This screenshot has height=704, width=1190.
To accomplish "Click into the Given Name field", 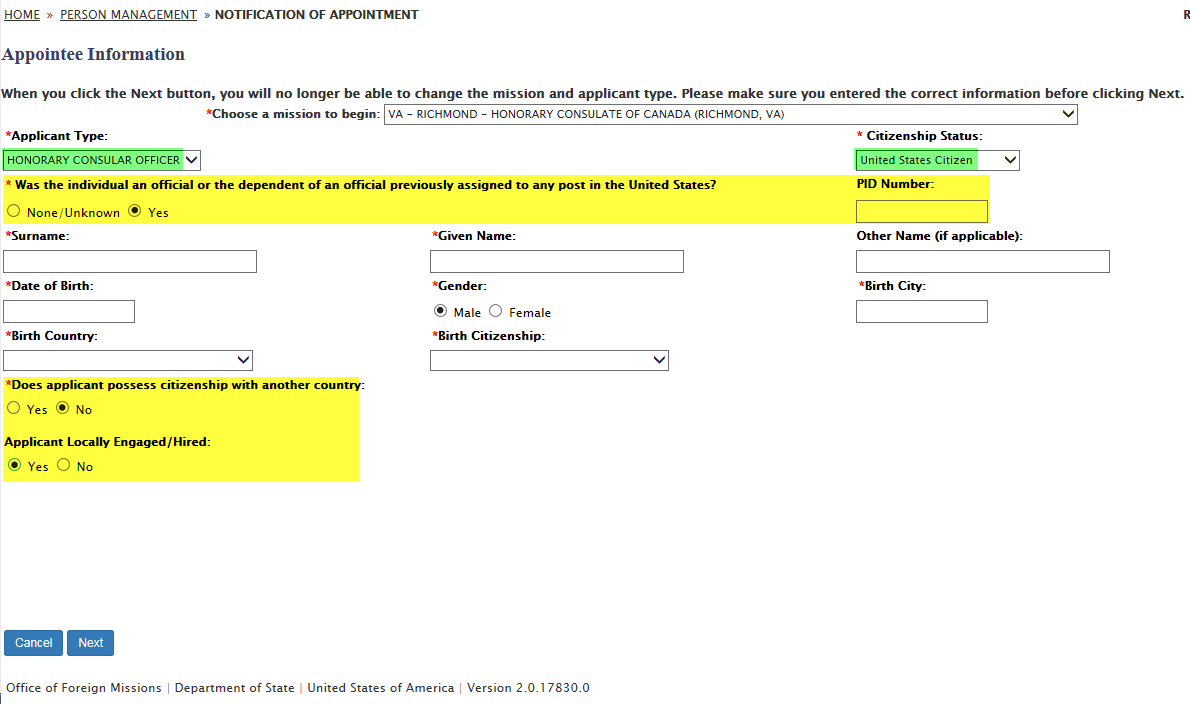I will (x=556, y=262).
